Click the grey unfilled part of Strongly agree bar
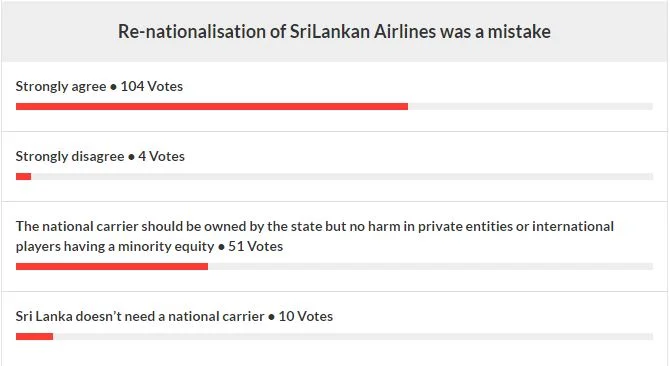The image size is (670, 366). pyautogui.click(x=530, y=106)
